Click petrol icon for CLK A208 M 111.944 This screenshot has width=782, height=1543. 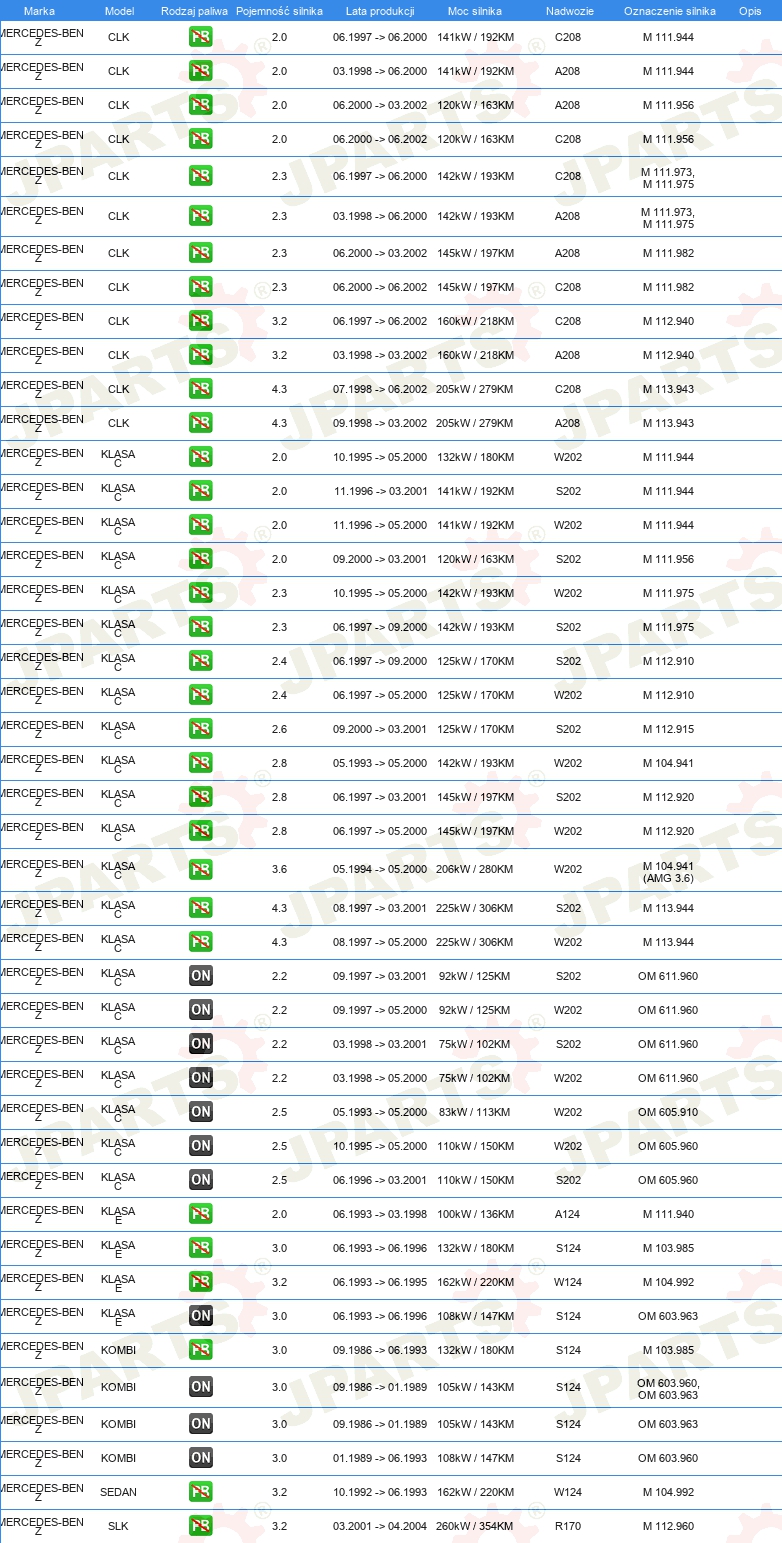pyautogui.click(x=201, y=71)
